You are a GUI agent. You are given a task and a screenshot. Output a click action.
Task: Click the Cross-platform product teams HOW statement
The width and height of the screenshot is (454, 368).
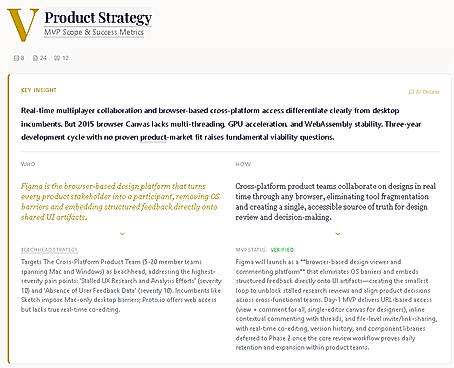[336, 201]
